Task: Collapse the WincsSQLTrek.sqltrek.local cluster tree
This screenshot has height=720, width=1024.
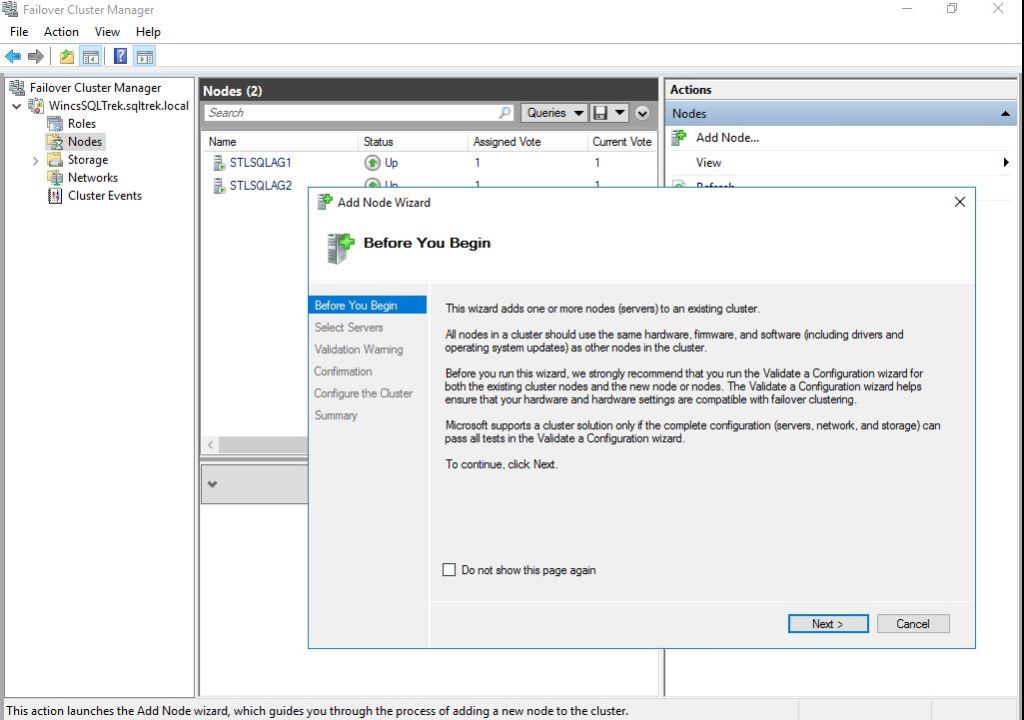Action: tap(17, 106)
